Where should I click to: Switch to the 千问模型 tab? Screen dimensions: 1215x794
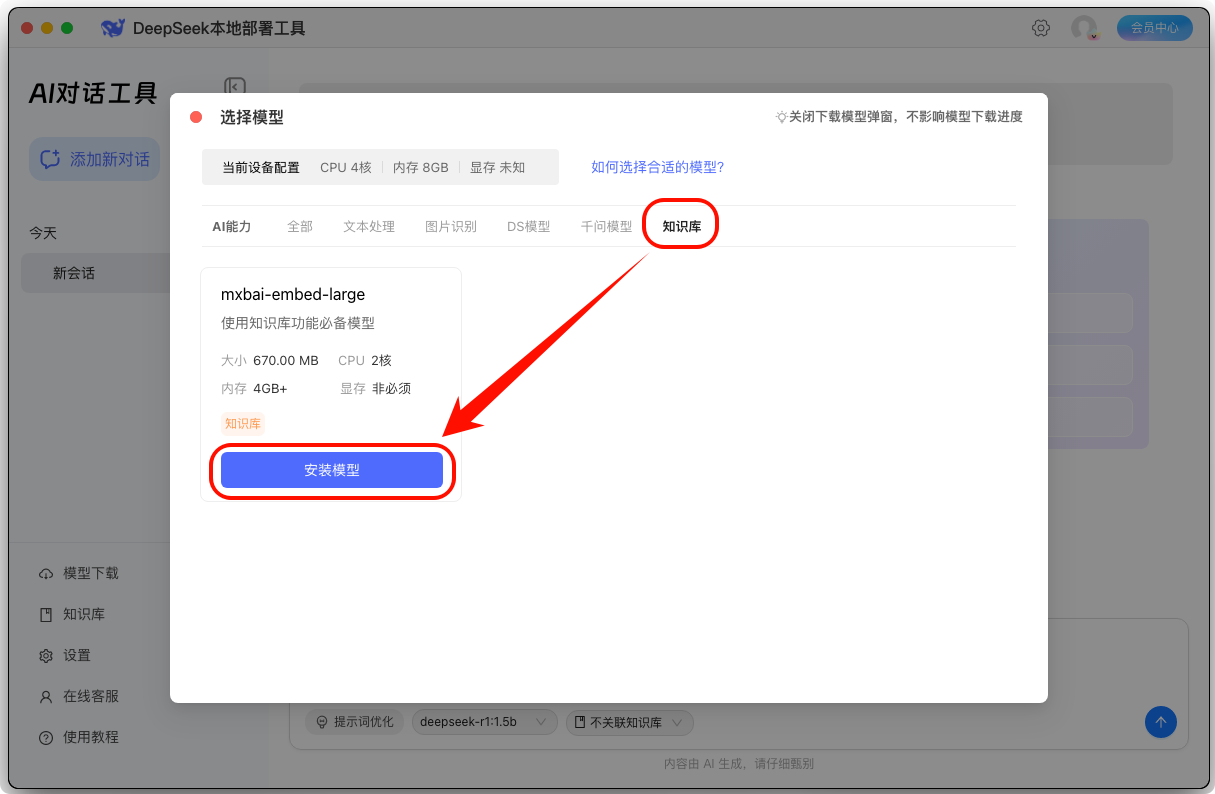click(606, 226)
